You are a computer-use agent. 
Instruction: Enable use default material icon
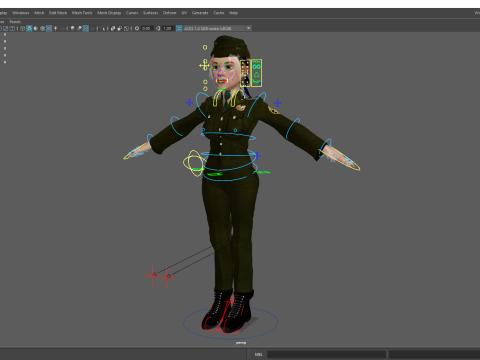point(36,28)
